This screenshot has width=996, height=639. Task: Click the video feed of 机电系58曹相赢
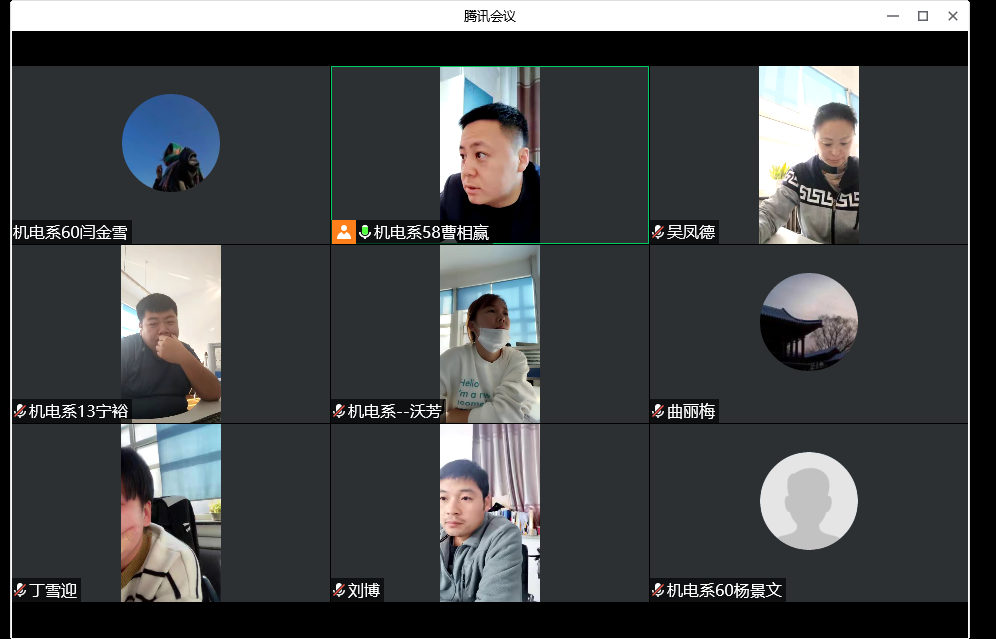[489, 150]
